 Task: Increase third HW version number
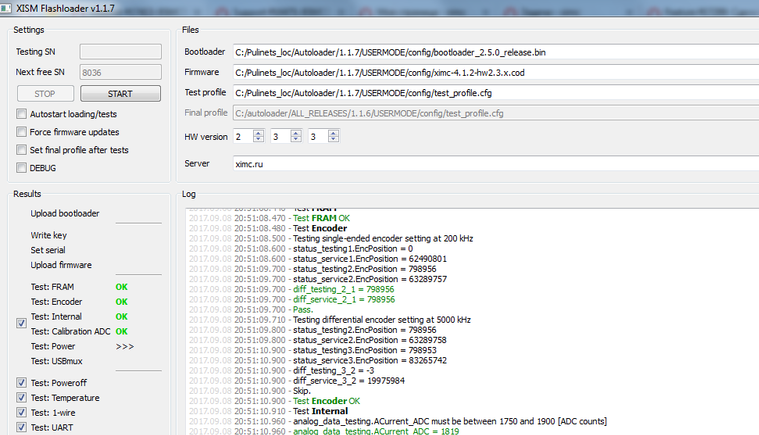tap(334, 133)
